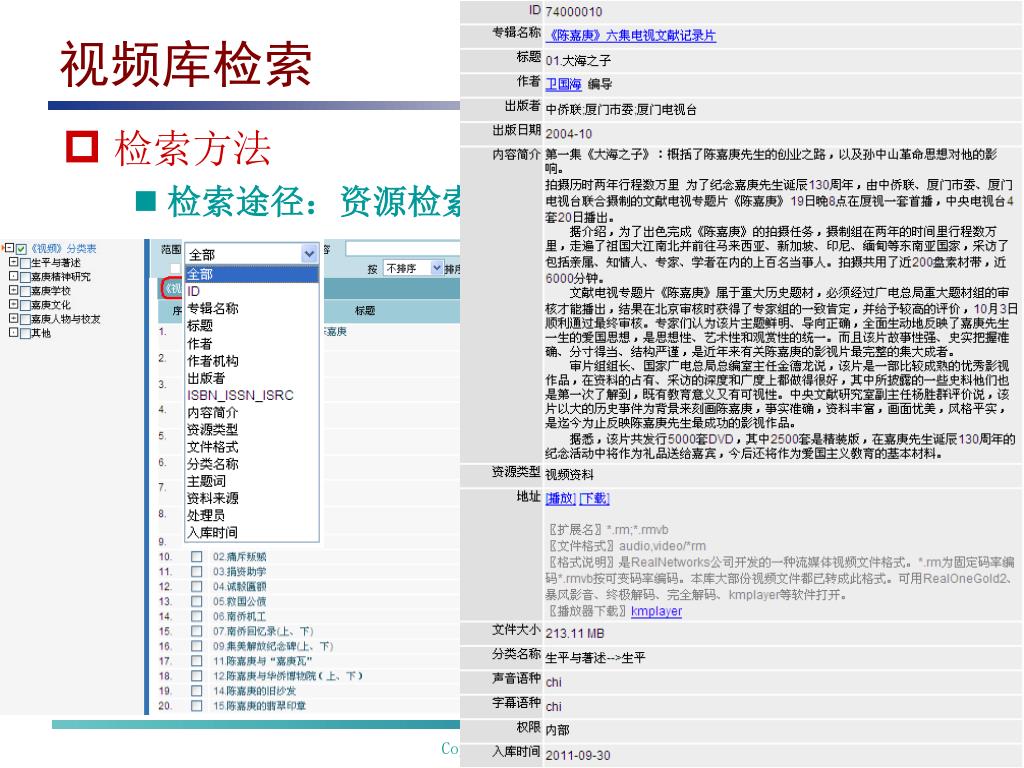Screen dimensions: 1024x768
Task: Collapse the 《视频》分类表 root node
Action: pyautogui.click(x=9, y=248)
